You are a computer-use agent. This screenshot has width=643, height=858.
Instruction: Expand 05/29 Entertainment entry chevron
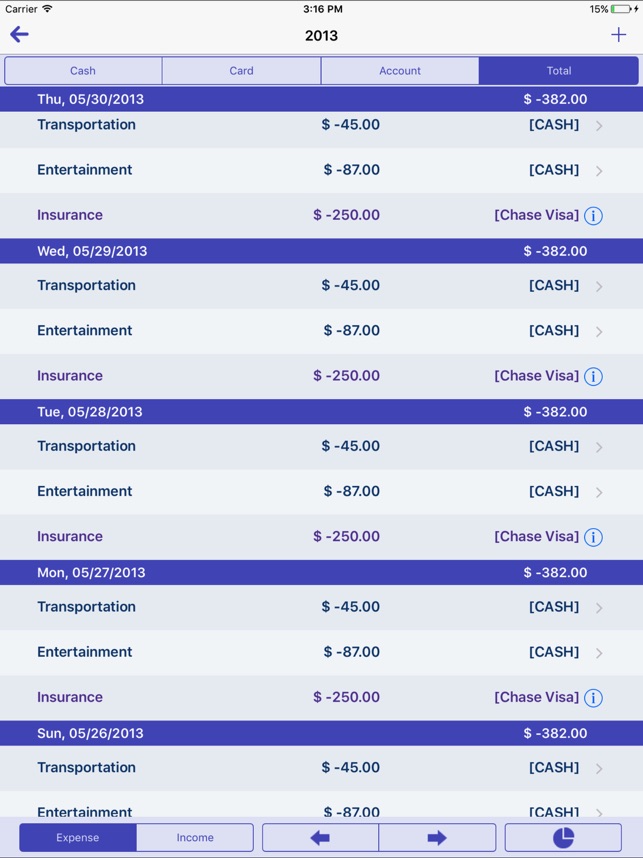(x=599, y=332)
